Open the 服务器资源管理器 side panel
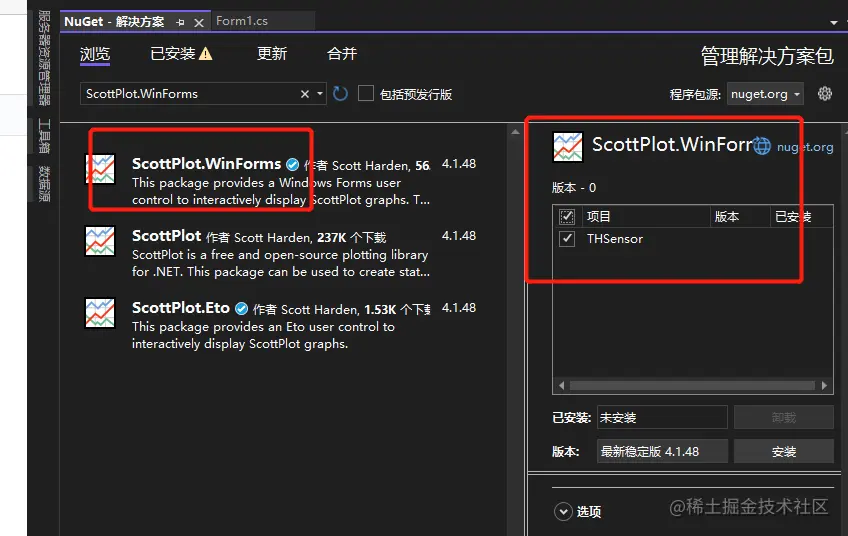 coord(44,57)
